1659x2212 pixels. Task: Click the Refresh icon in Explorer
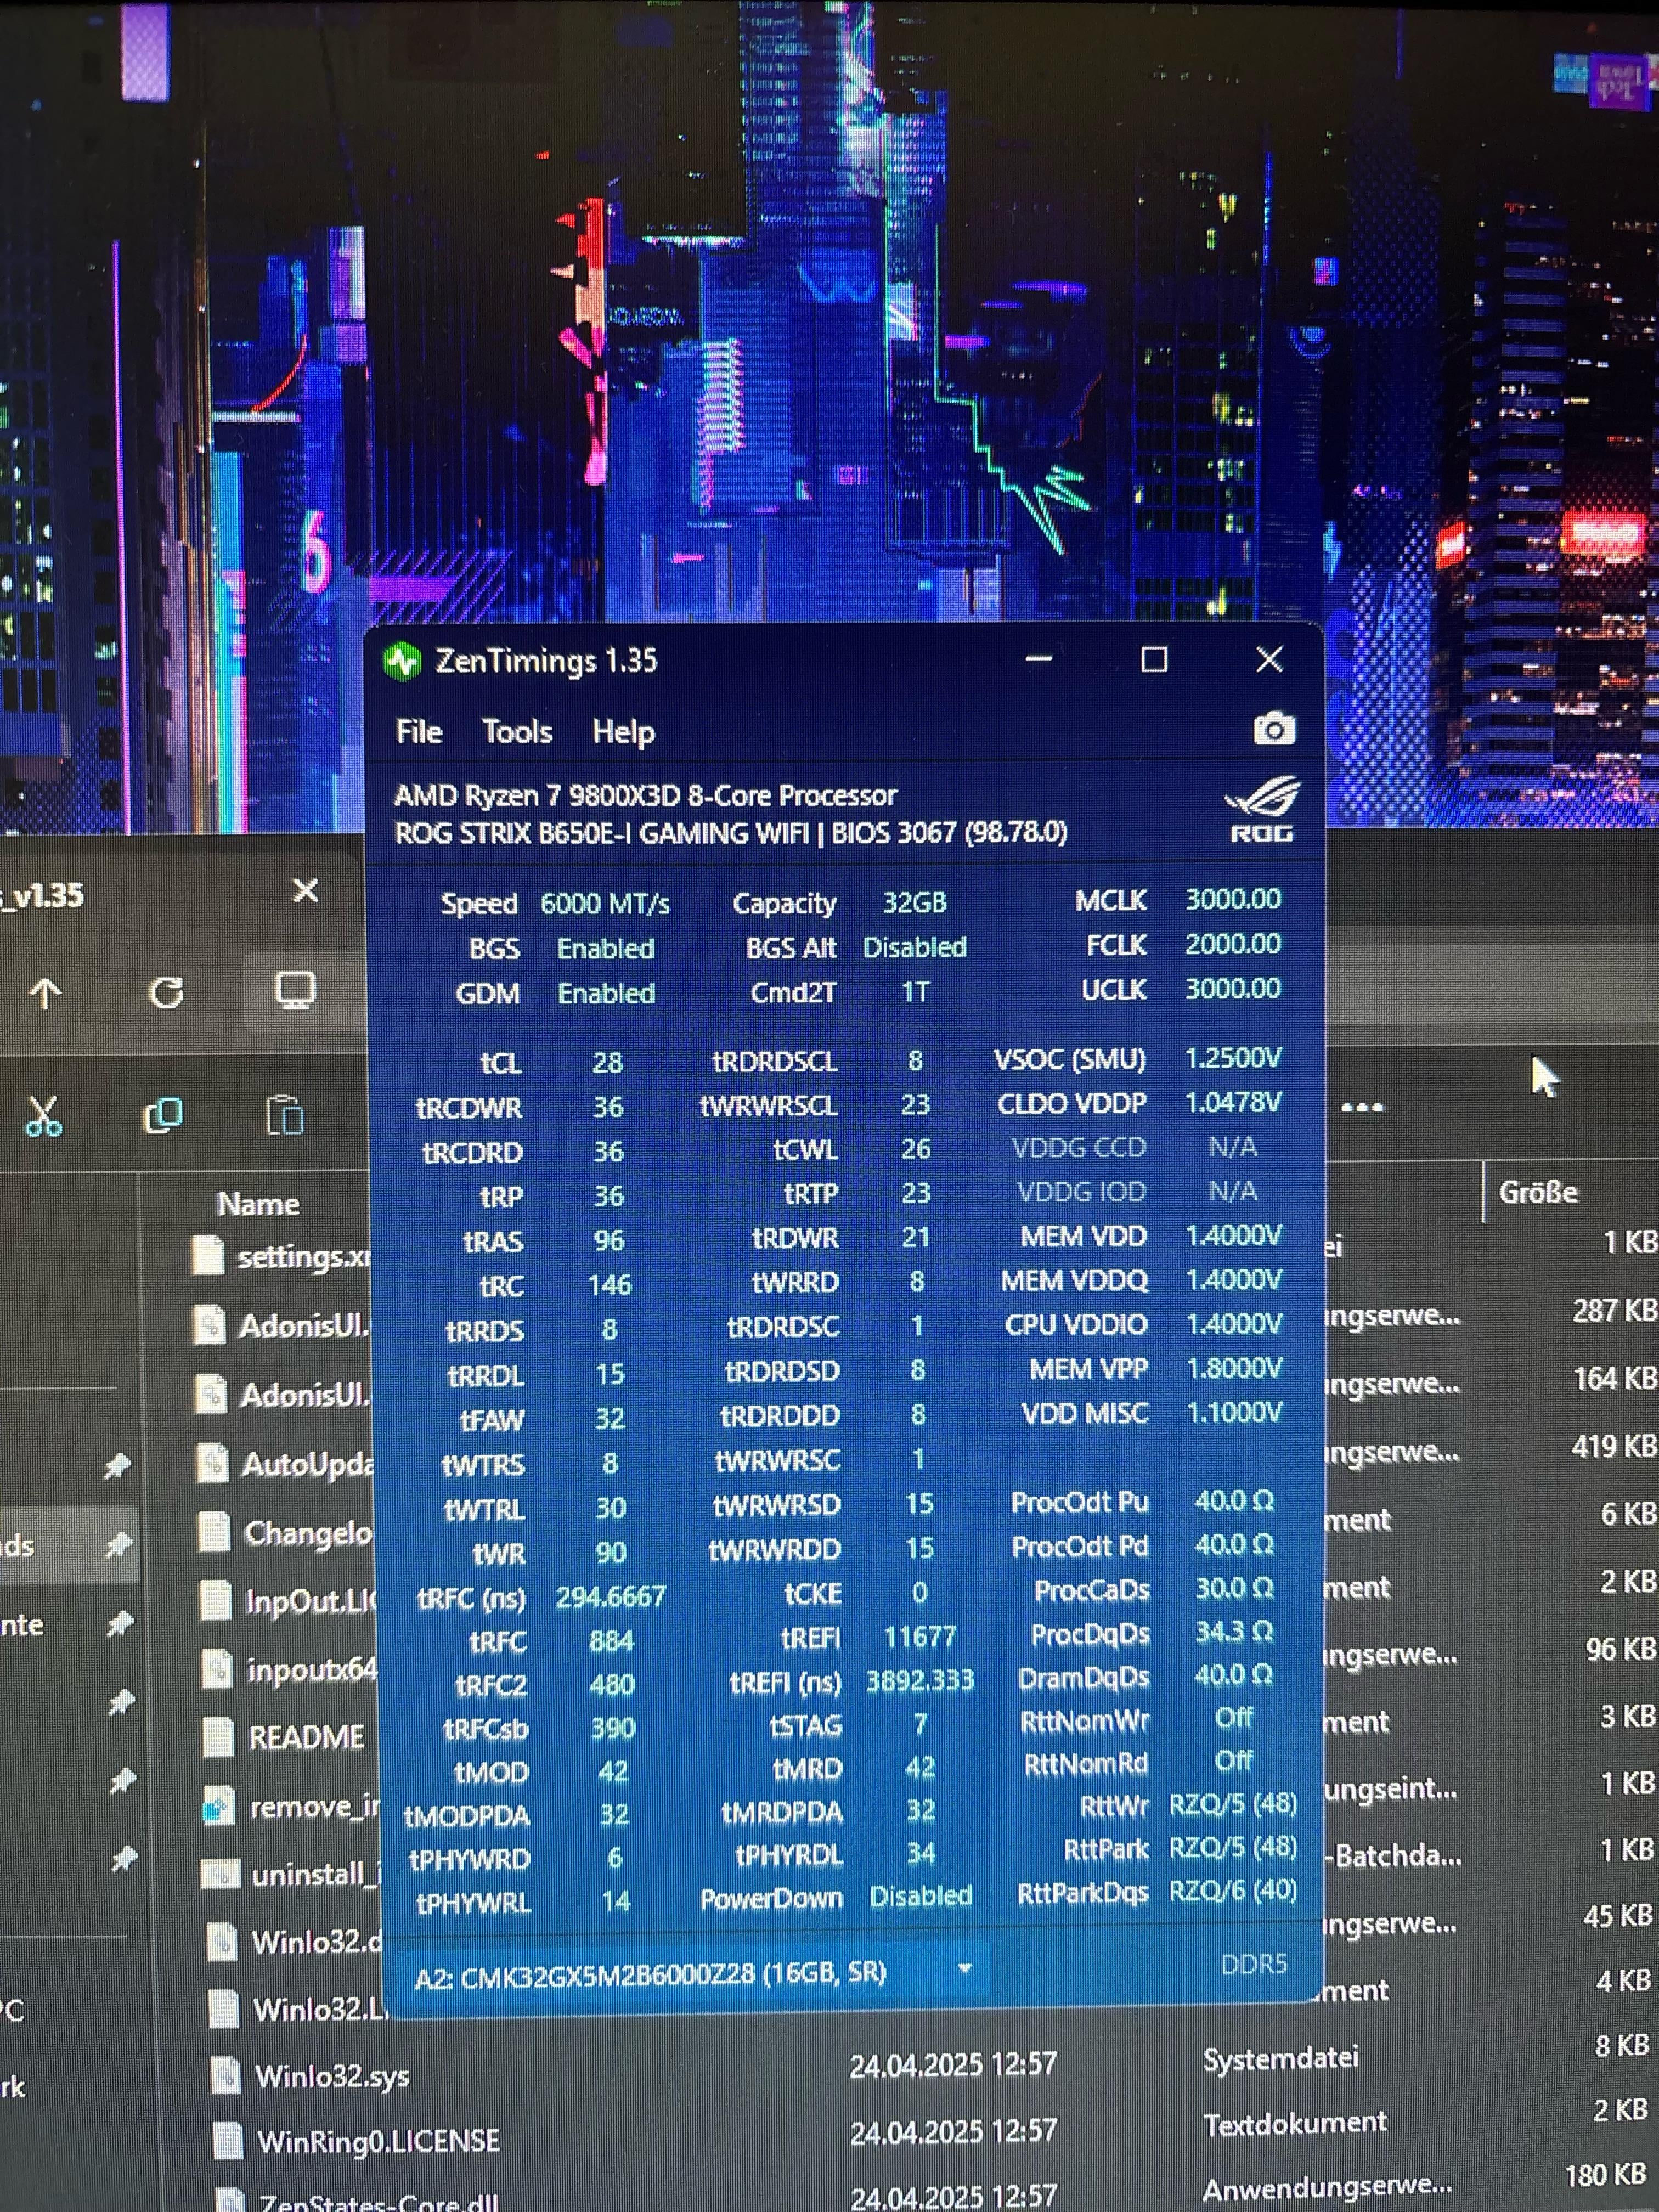click(166, 993)
